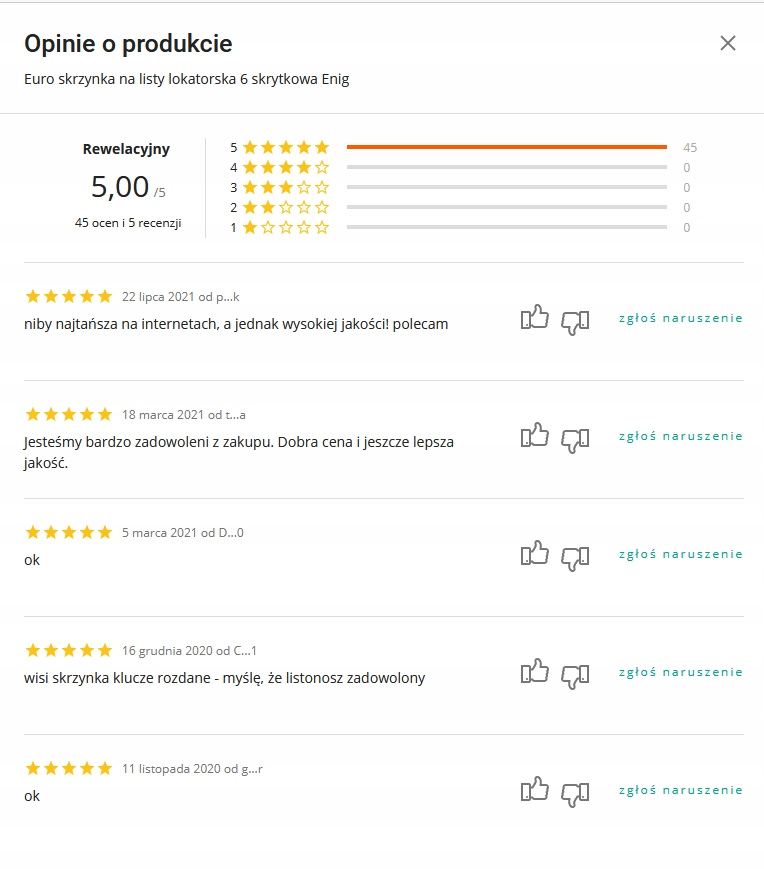Thumbs down the 22 lipca 2021 review
The height and width of the screenshot is (871, 764).
(x=575, y=321)
